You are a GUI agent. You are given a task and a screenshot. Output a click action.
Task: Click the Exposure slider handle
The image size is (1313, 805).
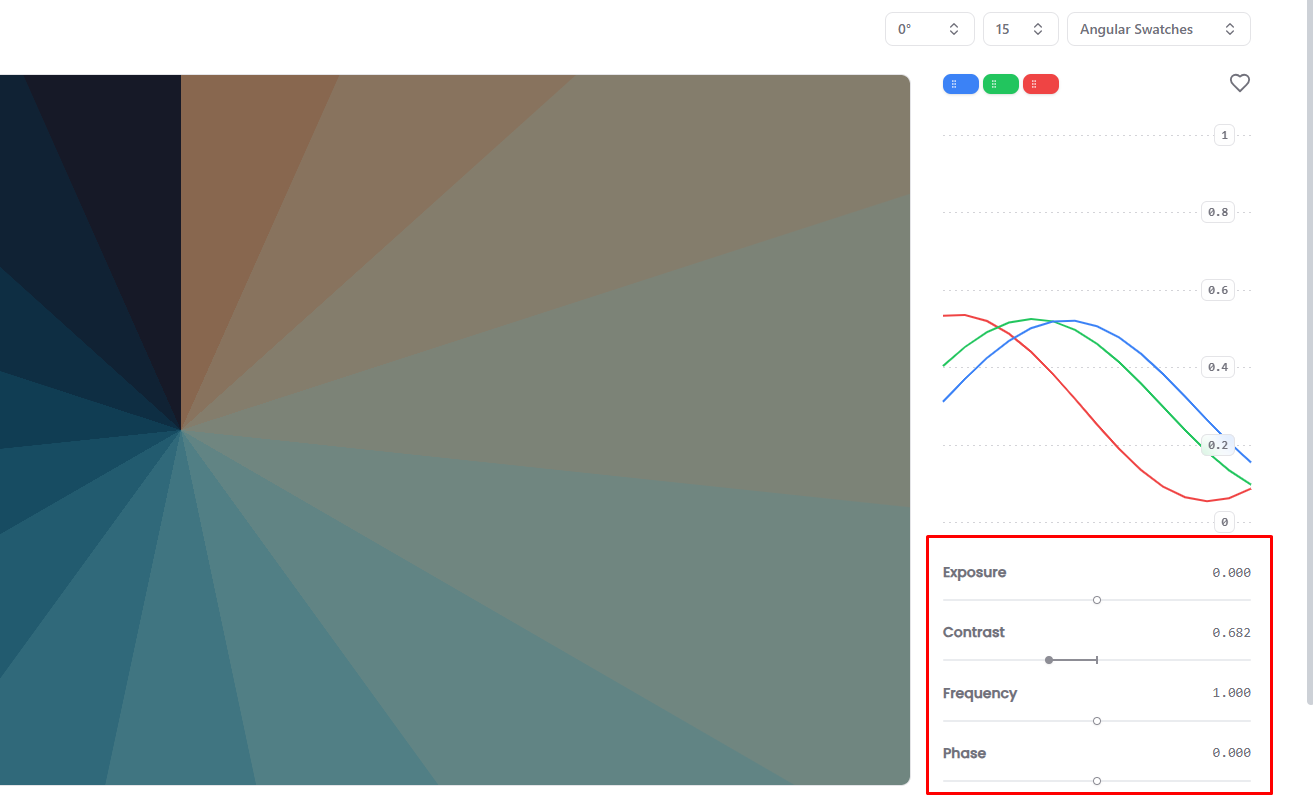pos(1097,599)
